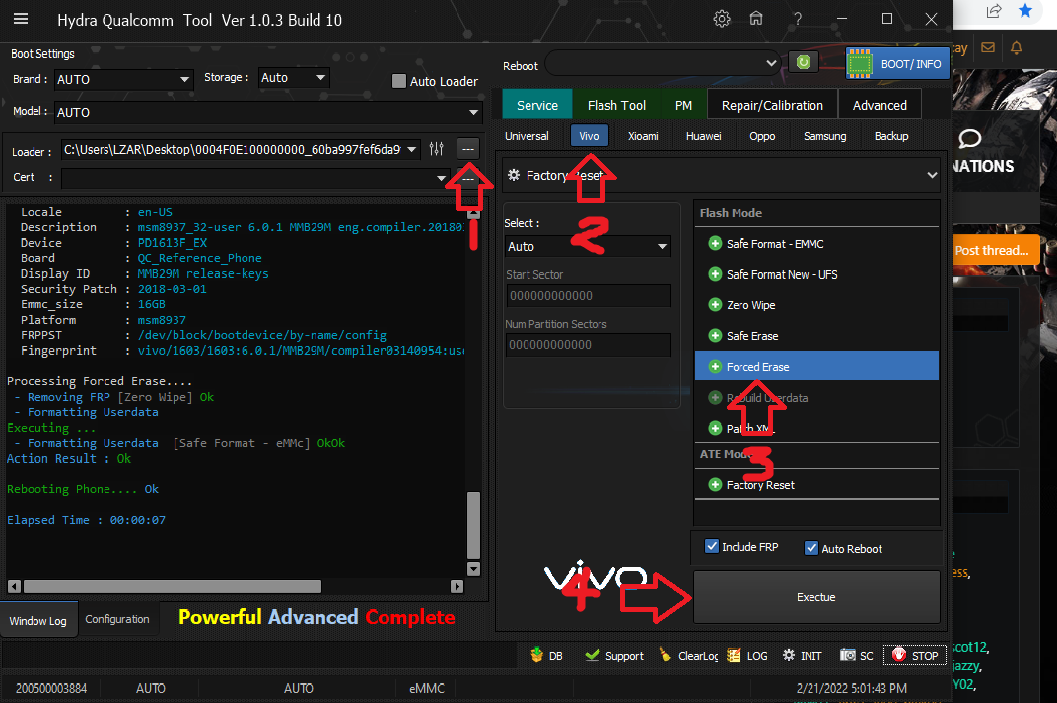
Task: Select the Patch XML flash option
Action: click(x=816, y=428)
